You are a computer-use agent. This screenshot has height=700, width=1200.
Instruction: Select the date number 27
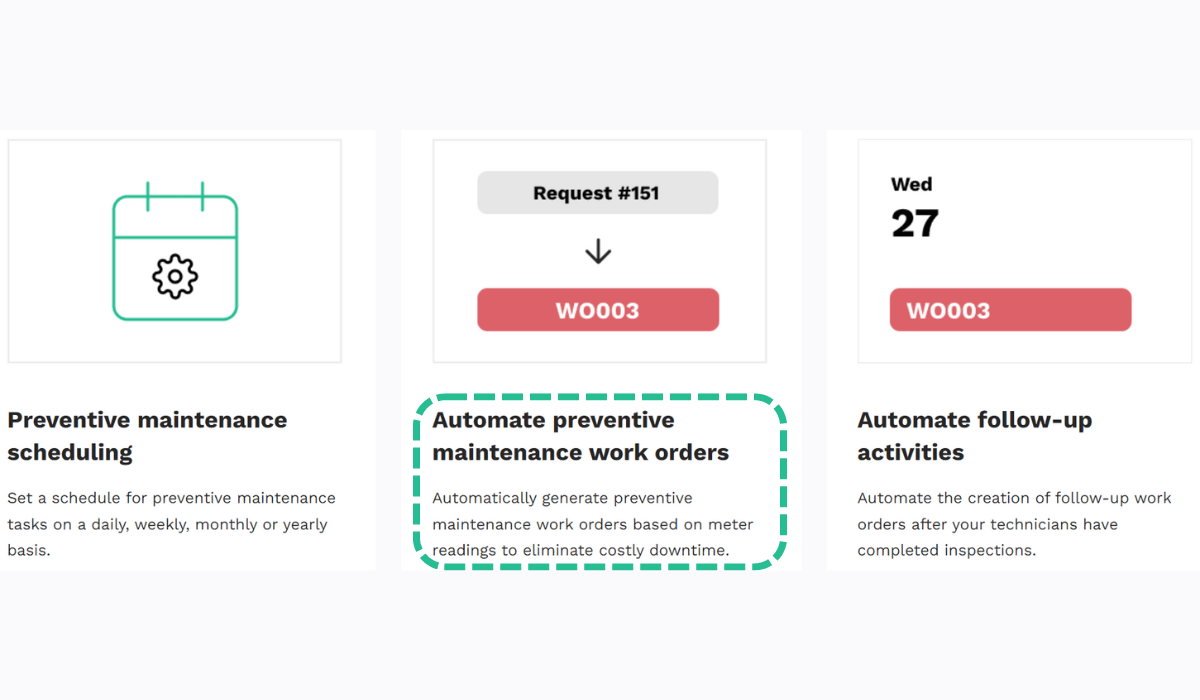click(x=915, y=223)
